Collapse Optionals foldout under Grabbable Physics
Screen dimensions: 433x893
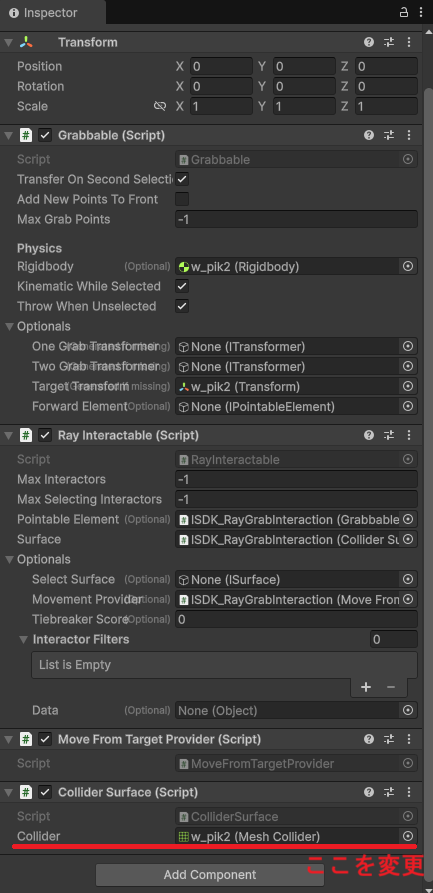coord(10,326)
